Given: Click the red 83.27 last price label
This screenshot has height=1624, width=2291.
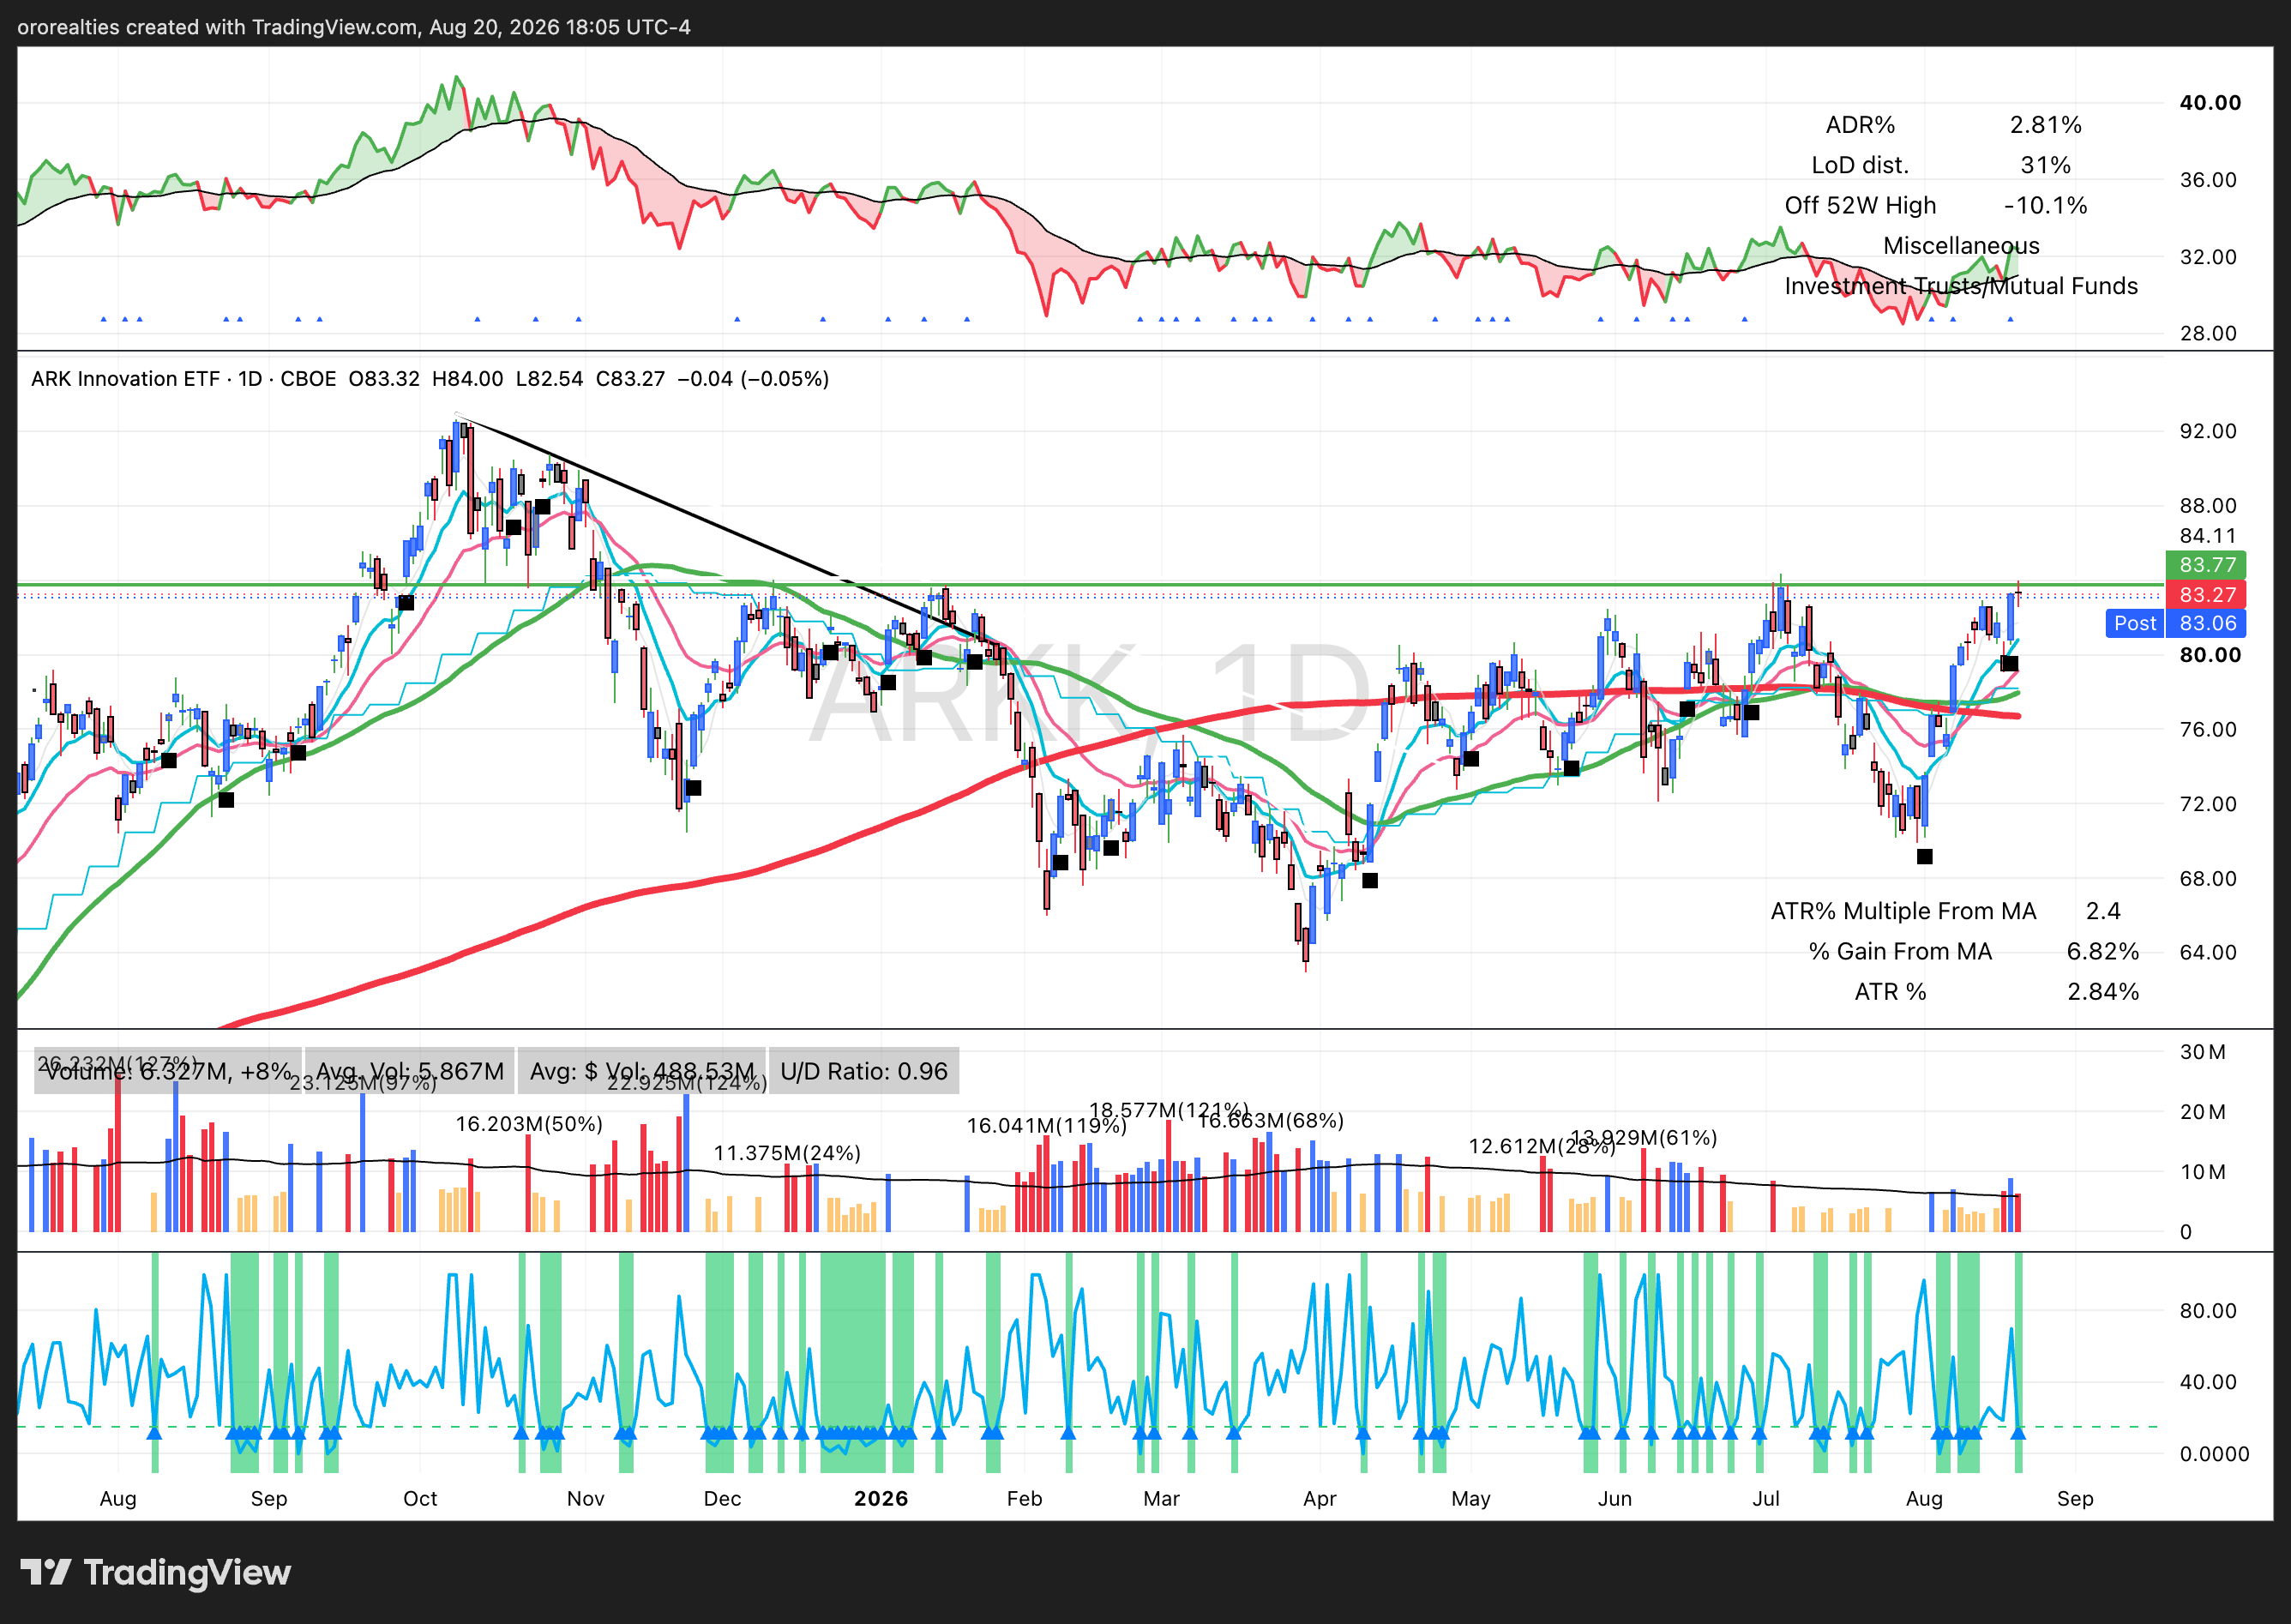Looking at the screenshot, I should pyautogui.click(x=2206, y=595).
